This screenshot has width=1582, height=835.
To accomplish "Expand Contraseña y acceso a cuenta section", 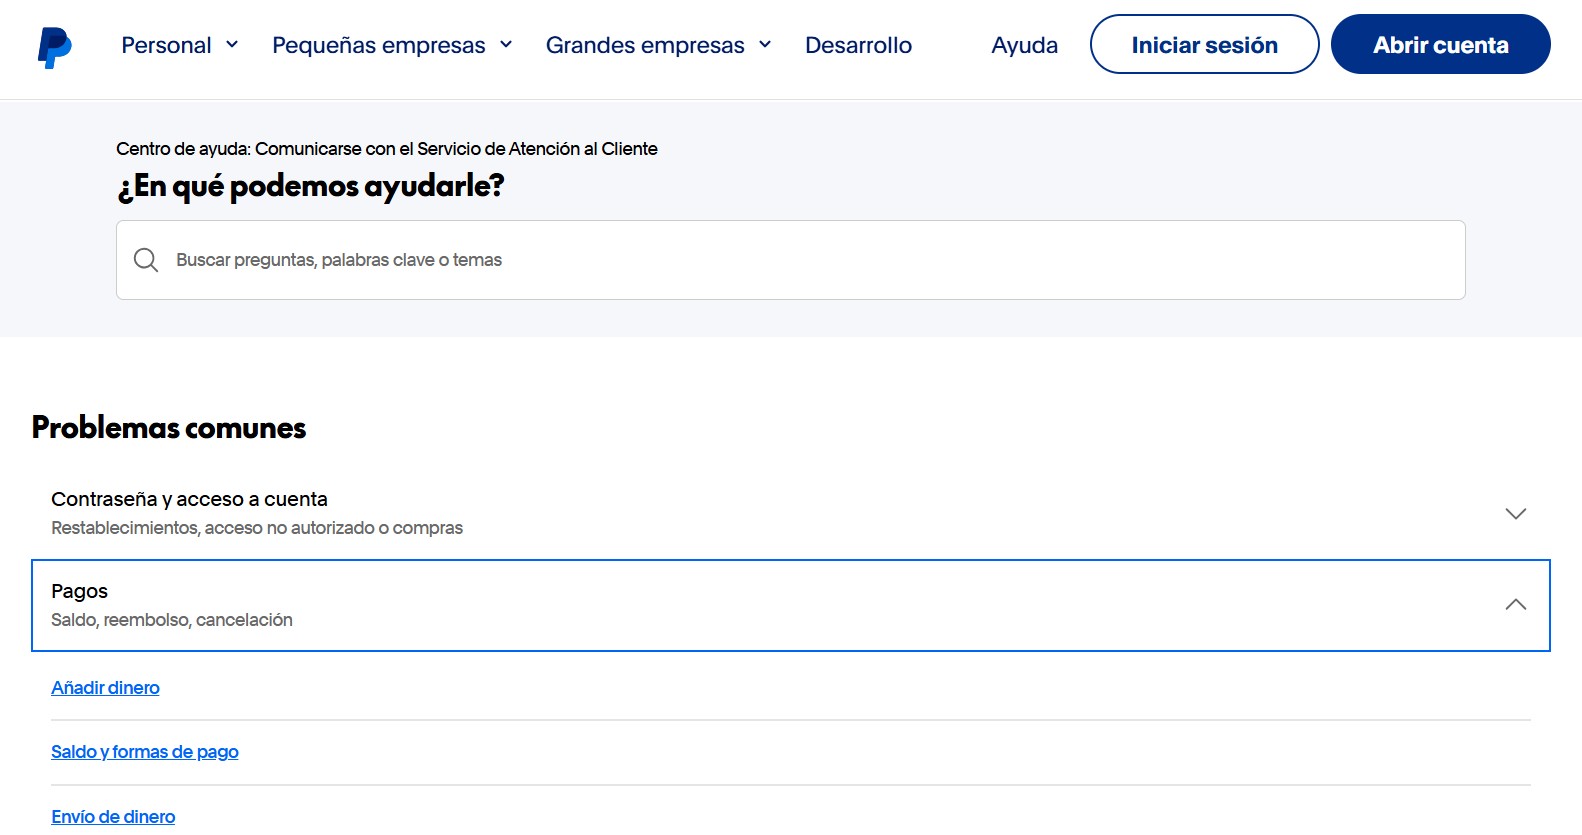I will (x=790, y=513).
